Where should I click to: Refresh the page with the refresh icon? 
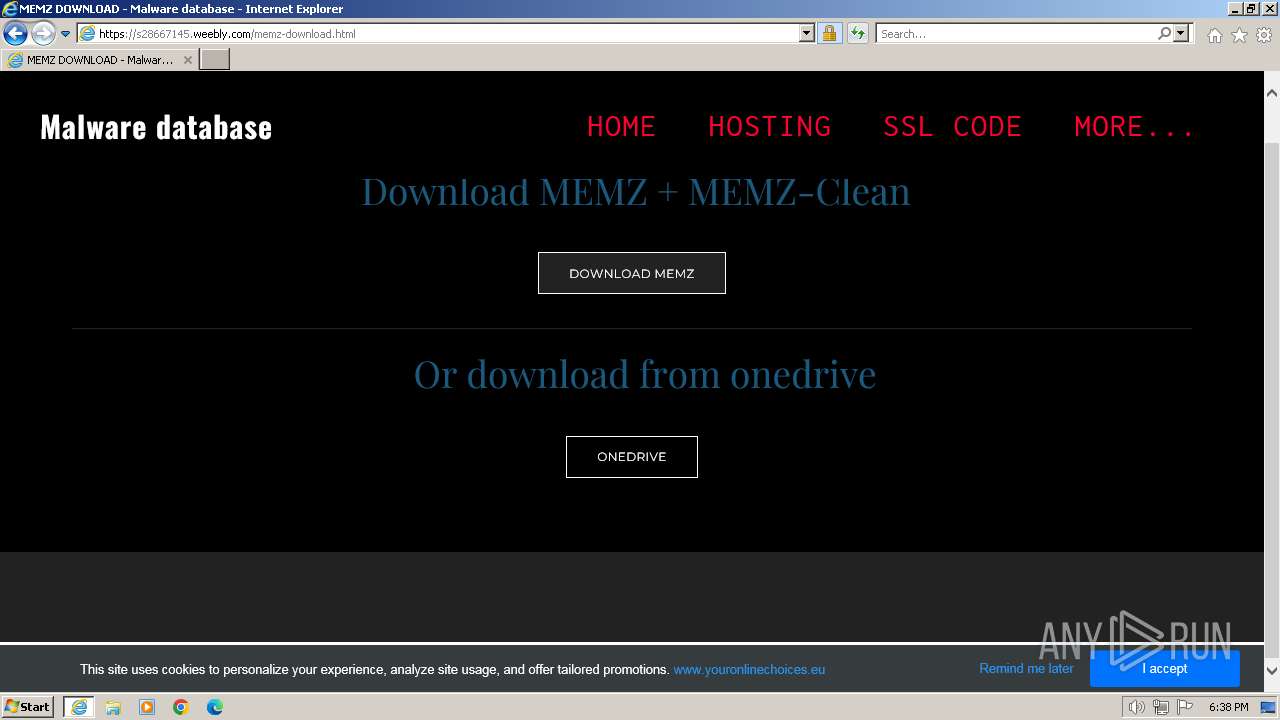(857, 34)
